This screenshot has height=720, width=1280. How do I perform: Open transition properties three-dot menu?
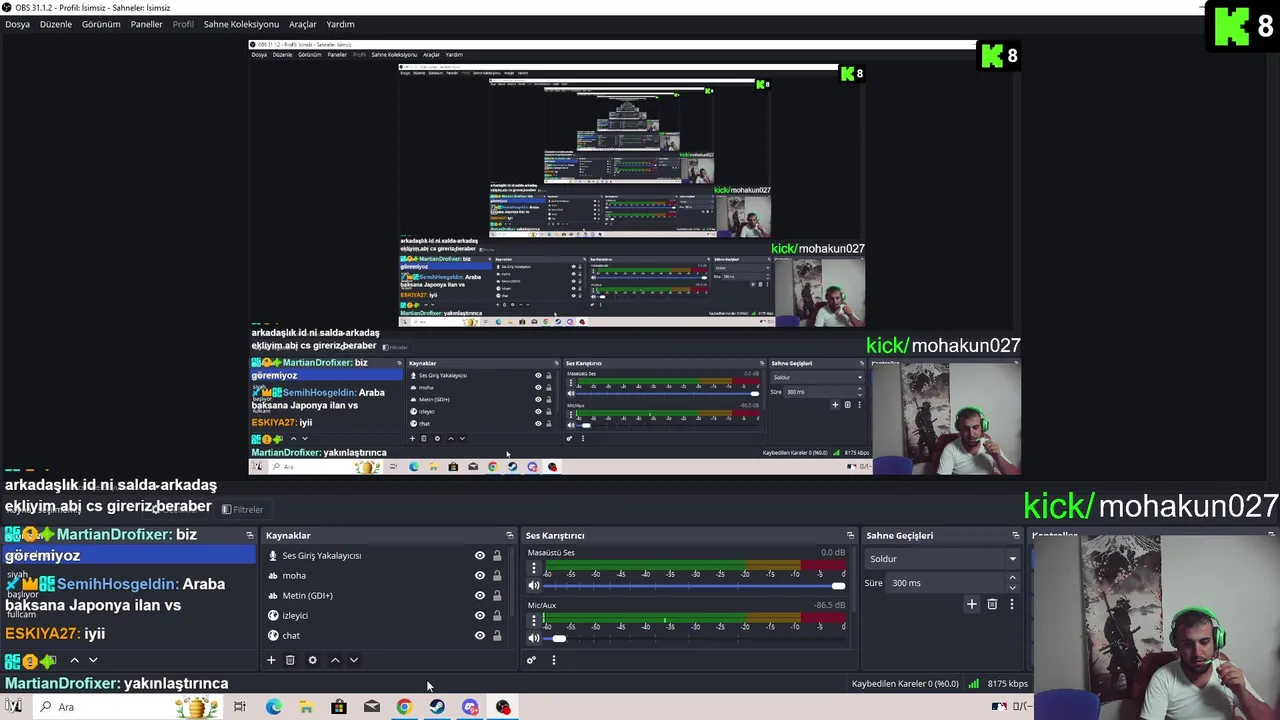pos(1011,604)
